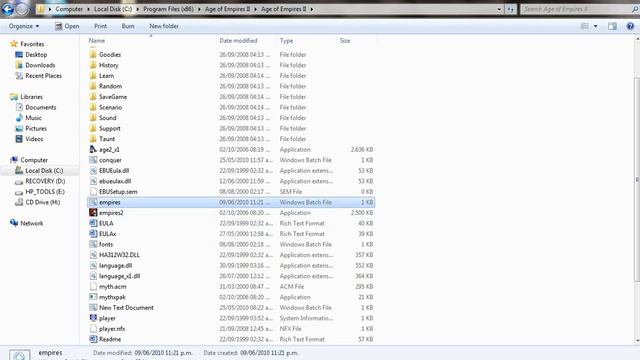Select the player system information icon
The image size is (640, 360).
[x=93, y=318]
